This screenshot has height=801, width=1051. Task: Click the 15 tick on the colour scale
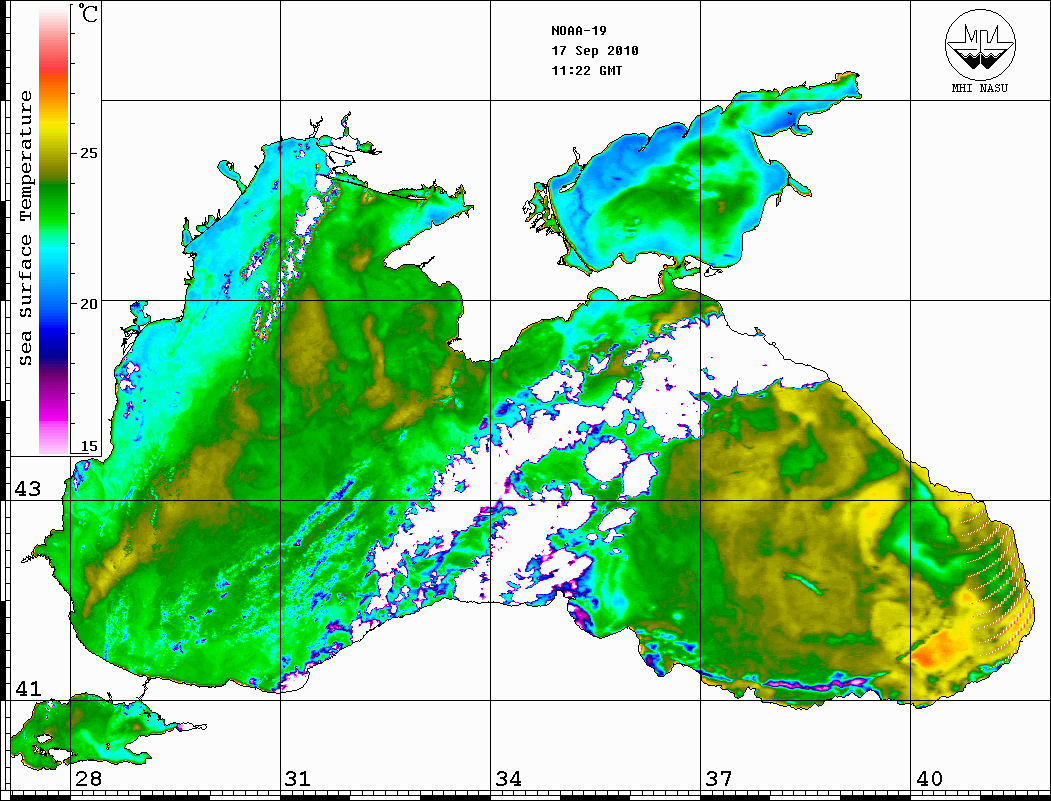(88, 446)
